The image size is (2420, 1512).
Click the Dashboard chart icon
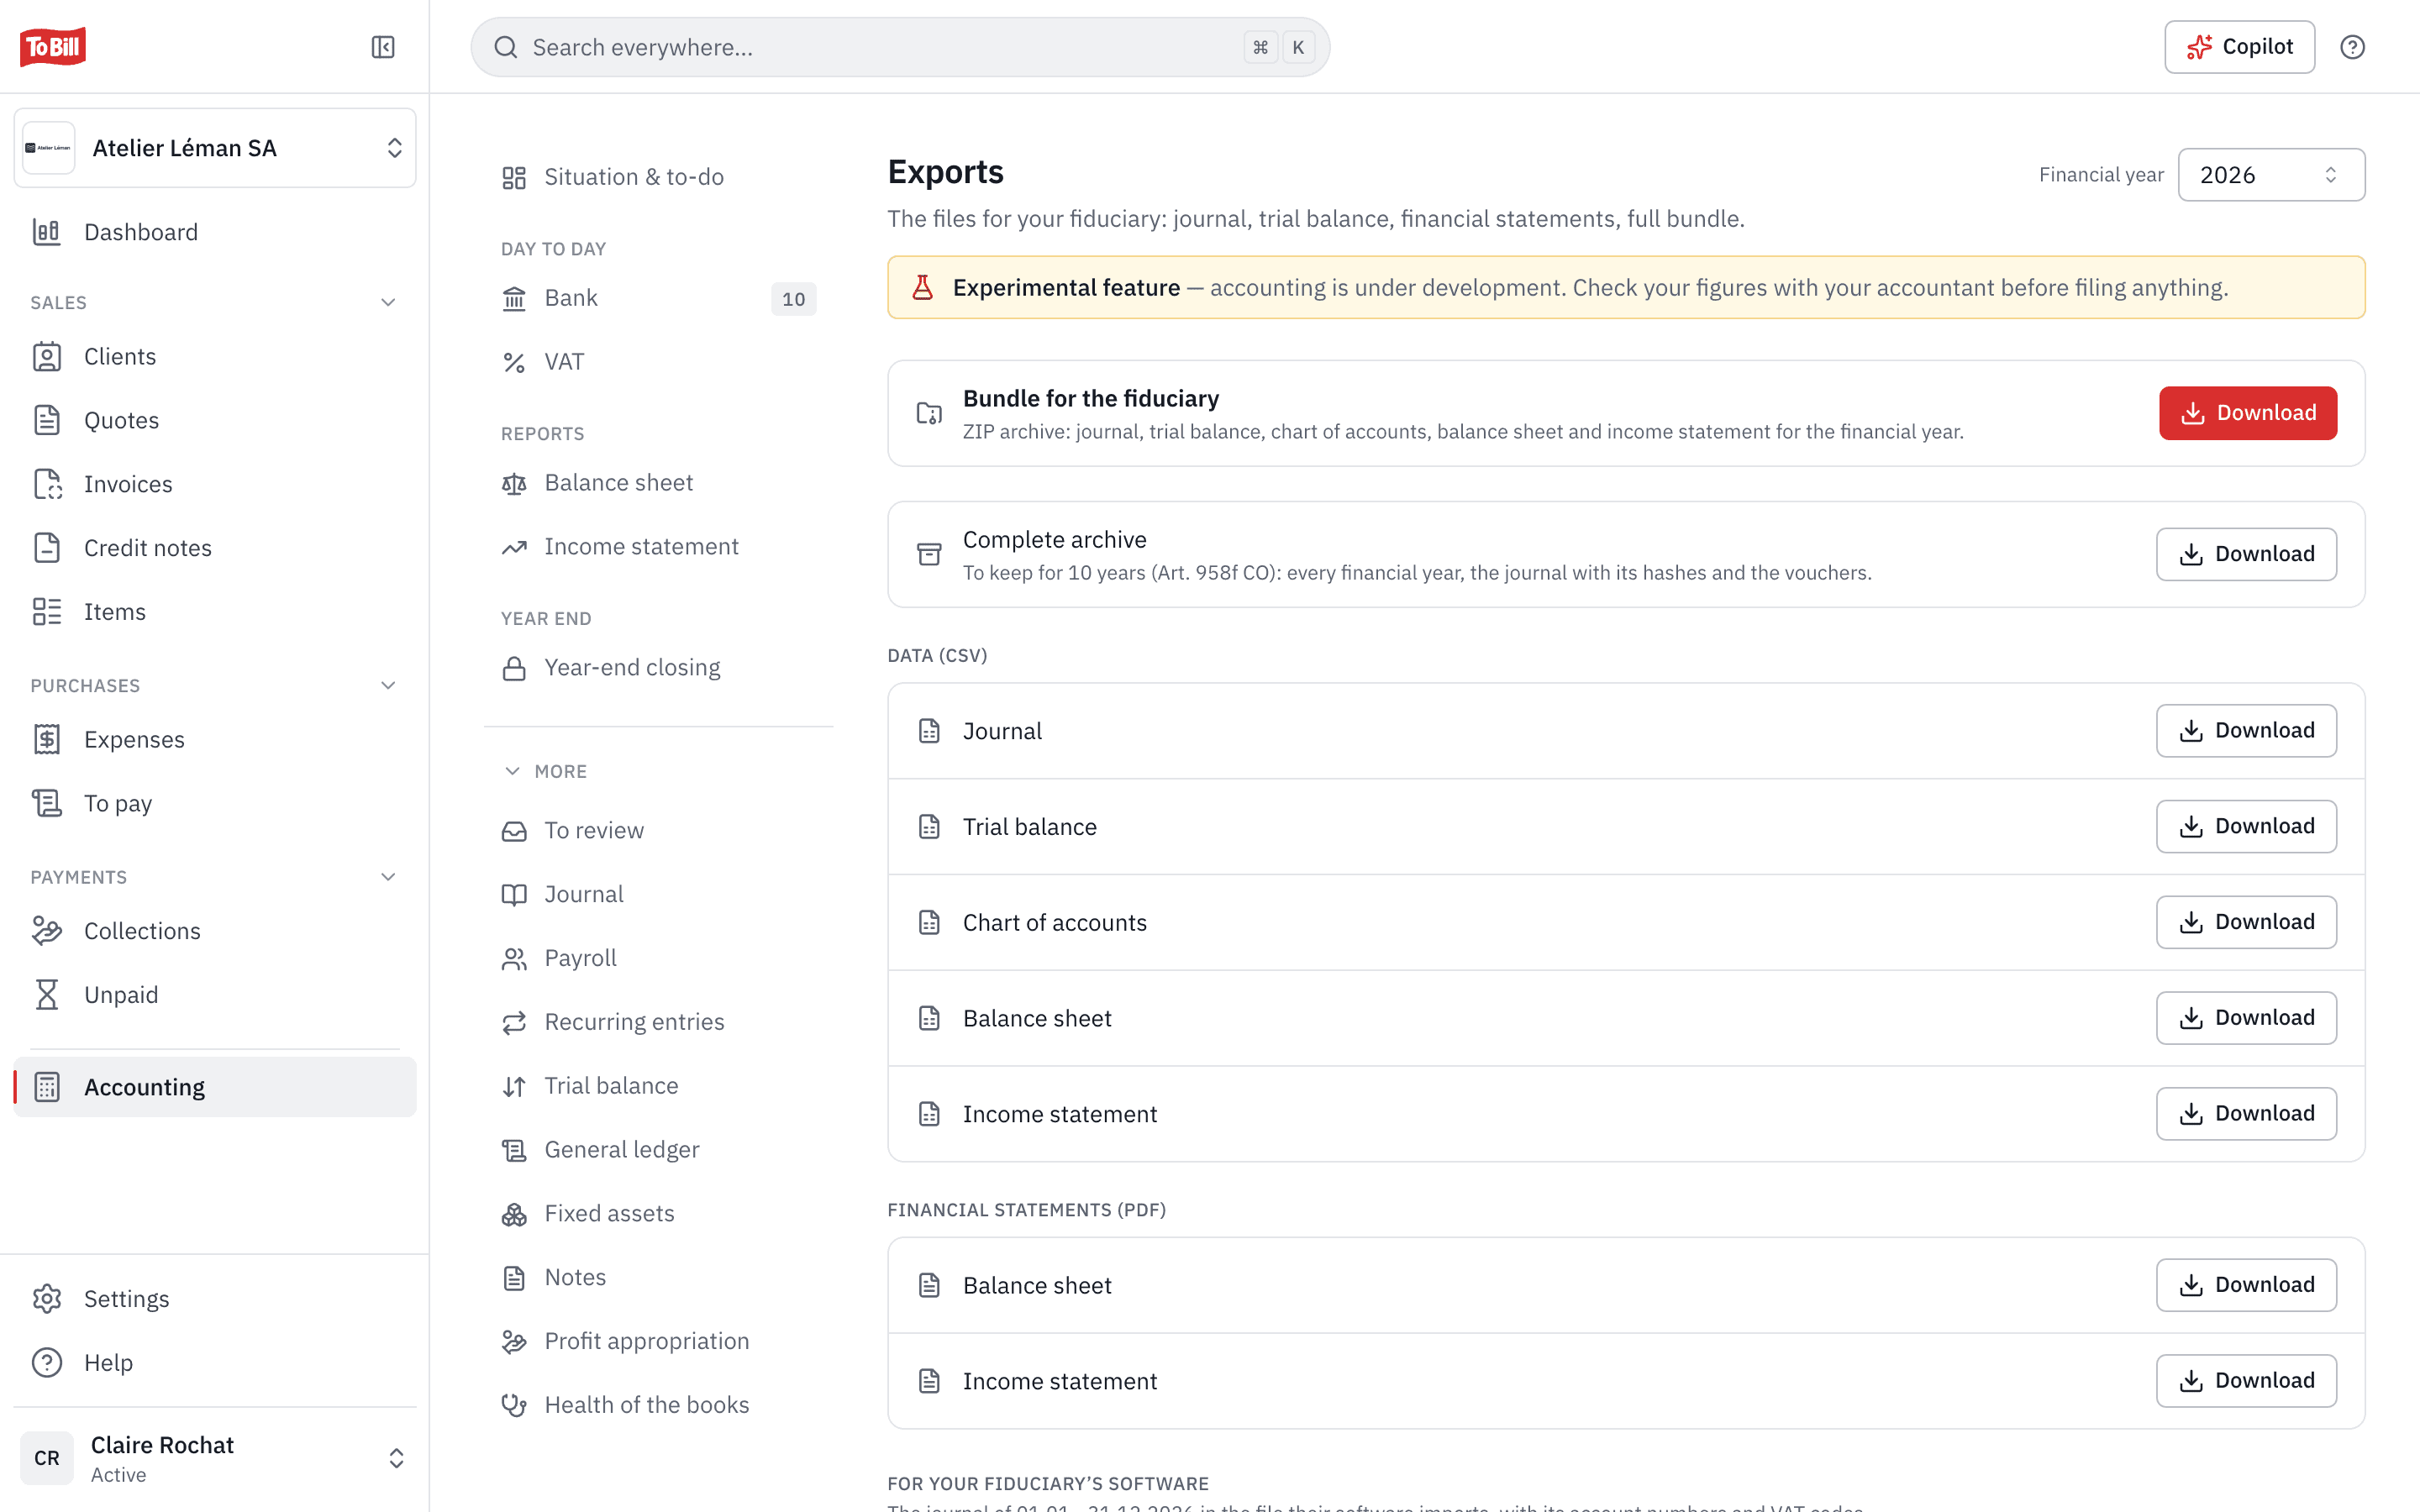pyautogui.click(x=47, y=232)
